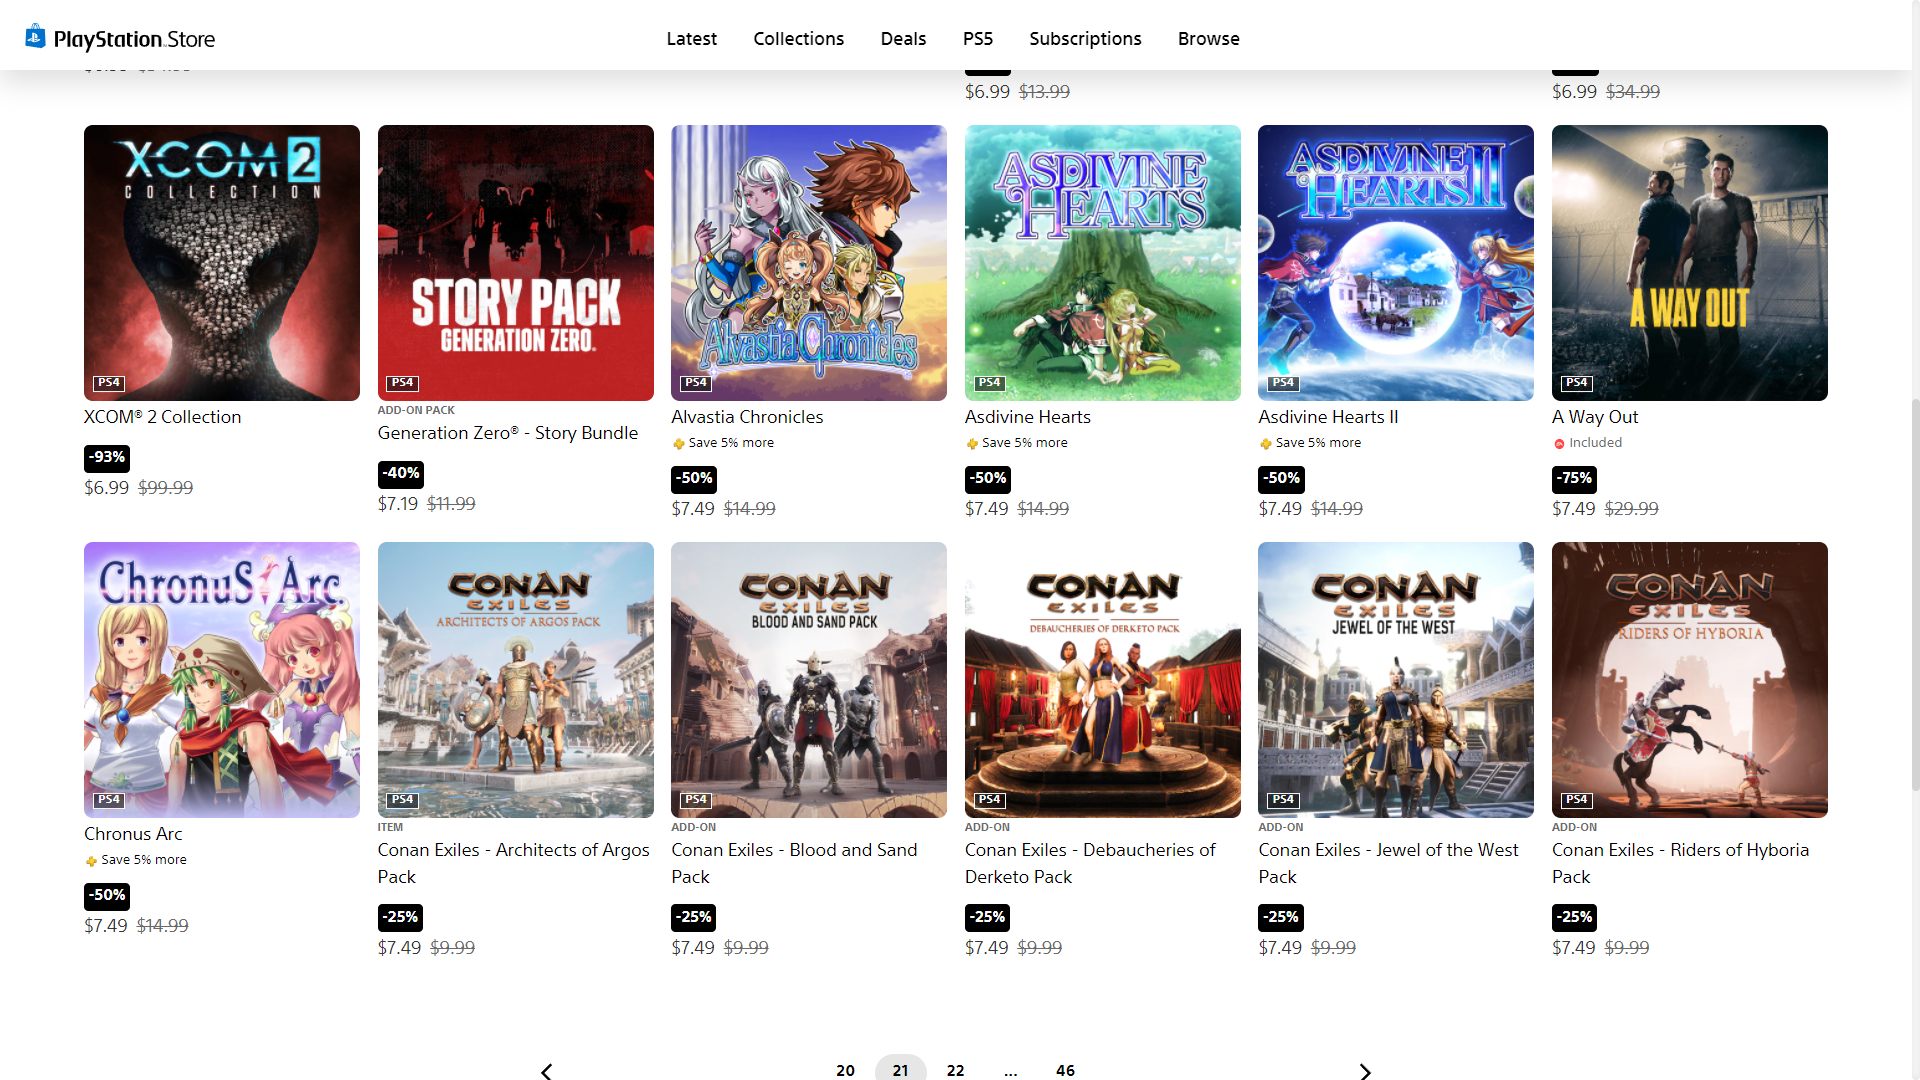The image size is (1920, 1080).
Task: Open the Browse section
Action: (x=1208, y=39)
